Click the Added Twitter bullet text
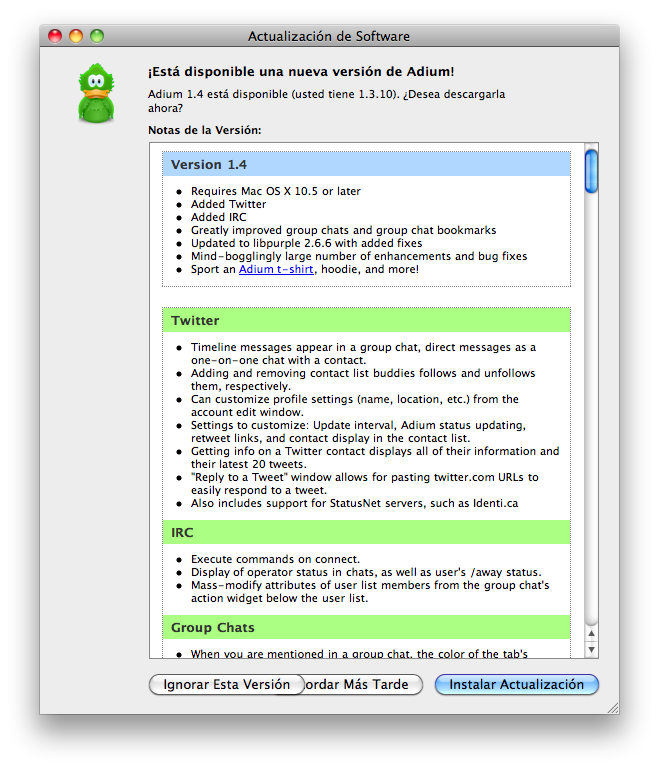The width and height of the screenshot is (659, 769). pyautogui.click(x=228, y=204)
